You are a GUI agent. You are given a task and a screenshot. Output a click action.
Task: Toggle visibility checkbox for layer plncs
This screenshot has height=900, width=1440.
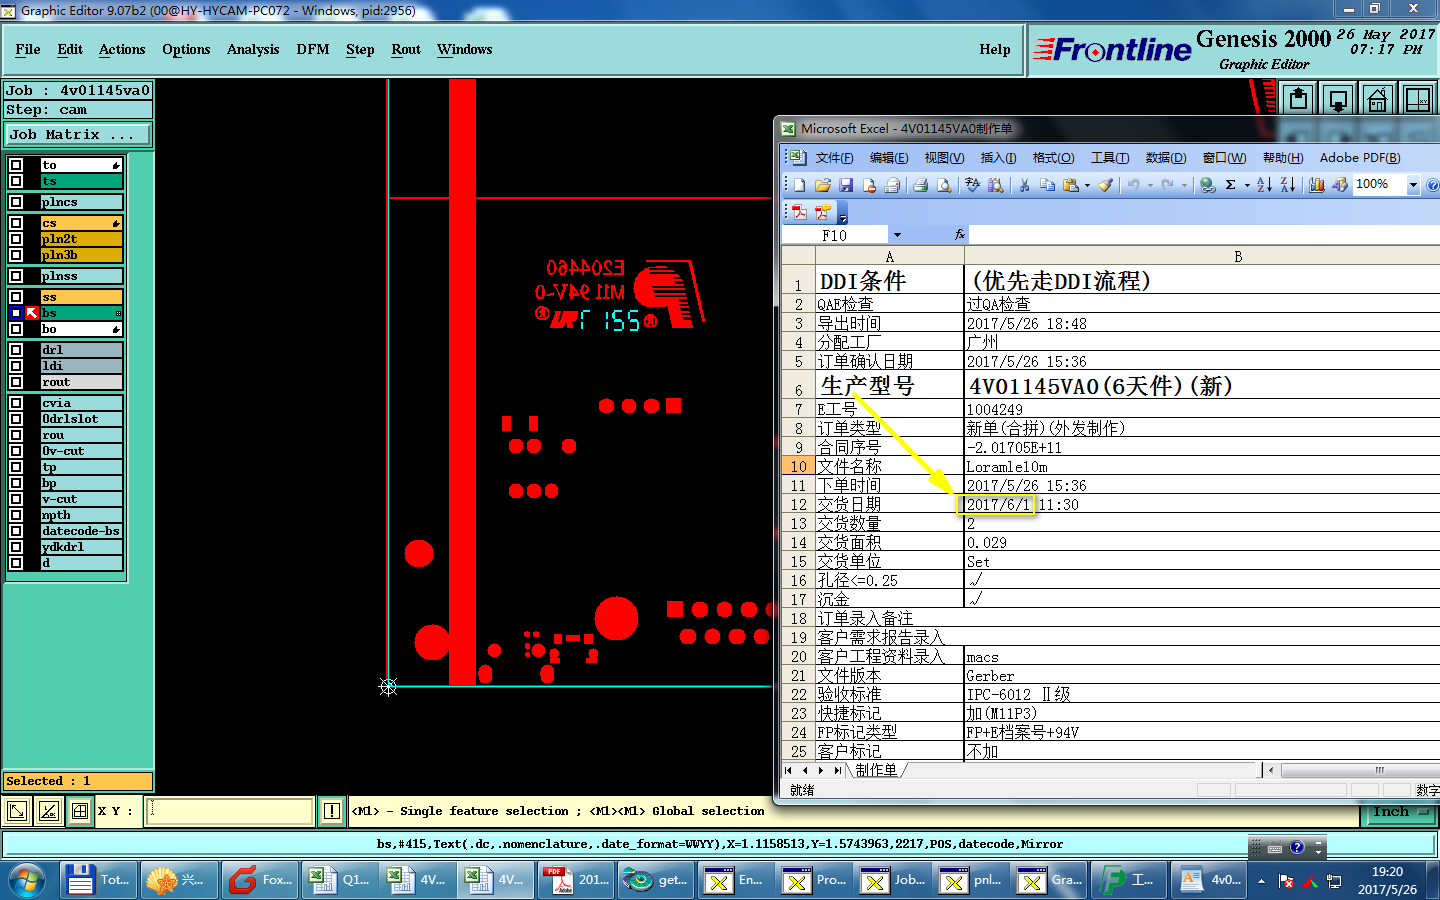pos(16,202)
